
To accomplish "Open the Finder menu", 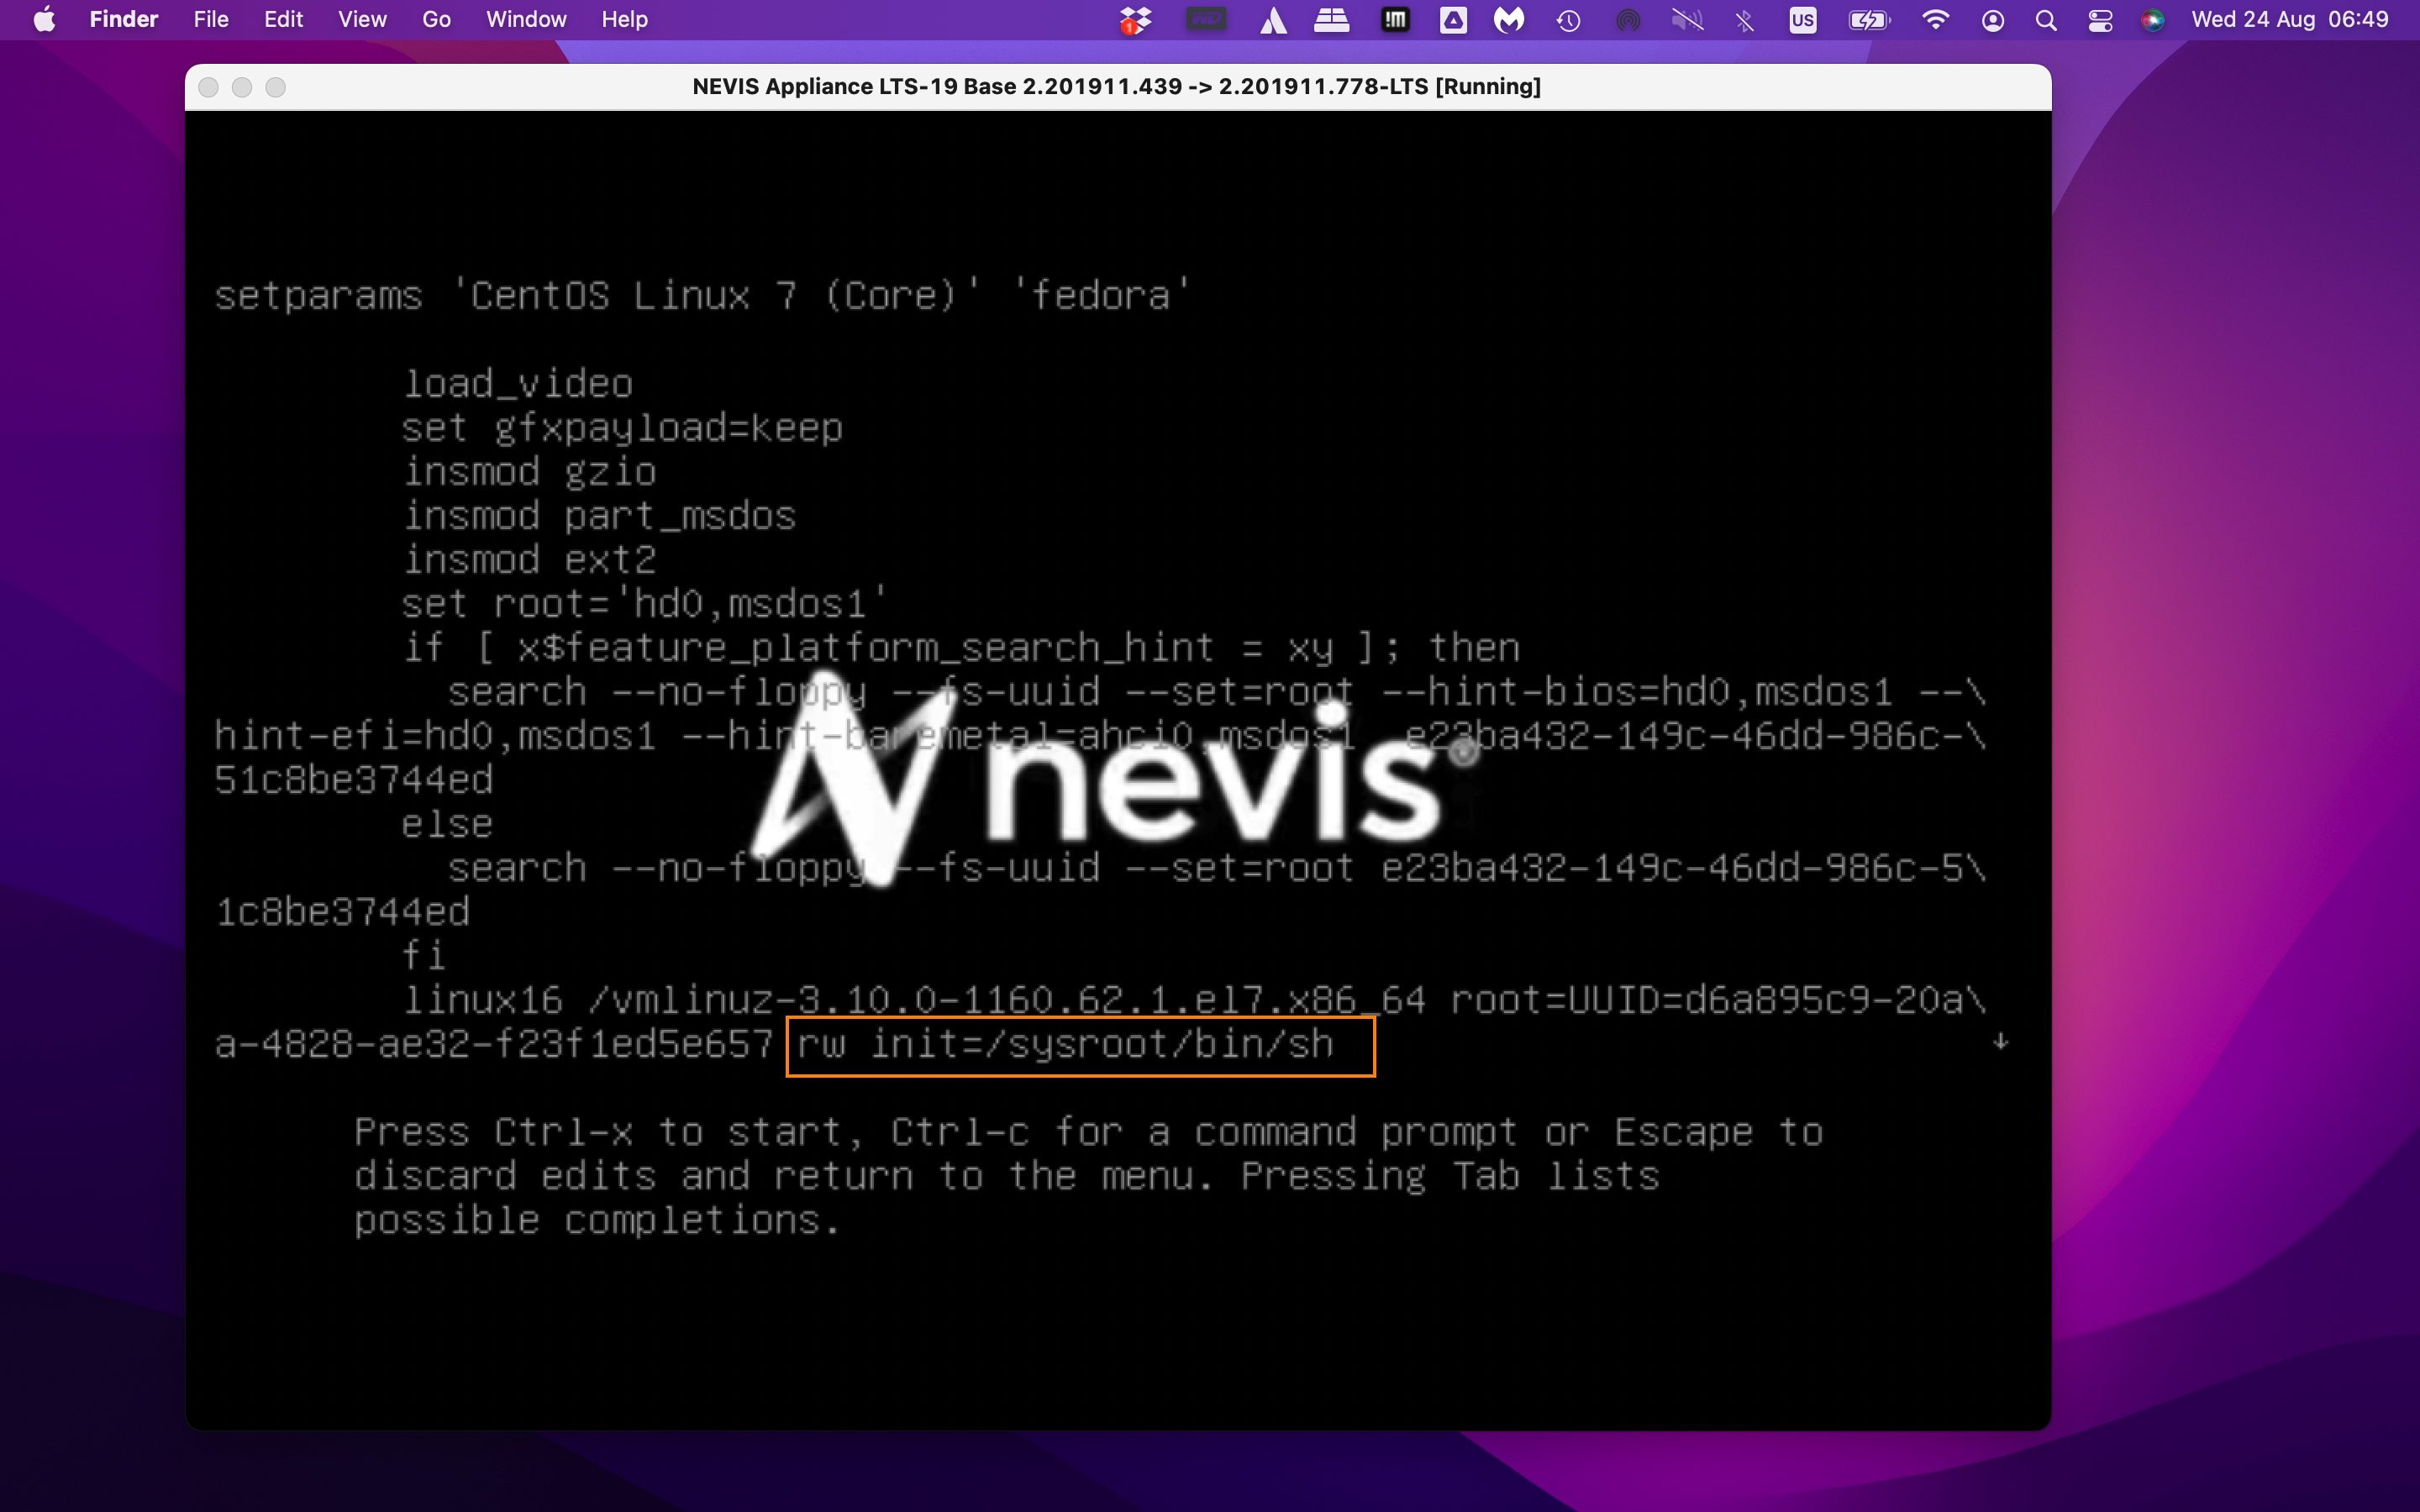I will (x=123, y=20).
